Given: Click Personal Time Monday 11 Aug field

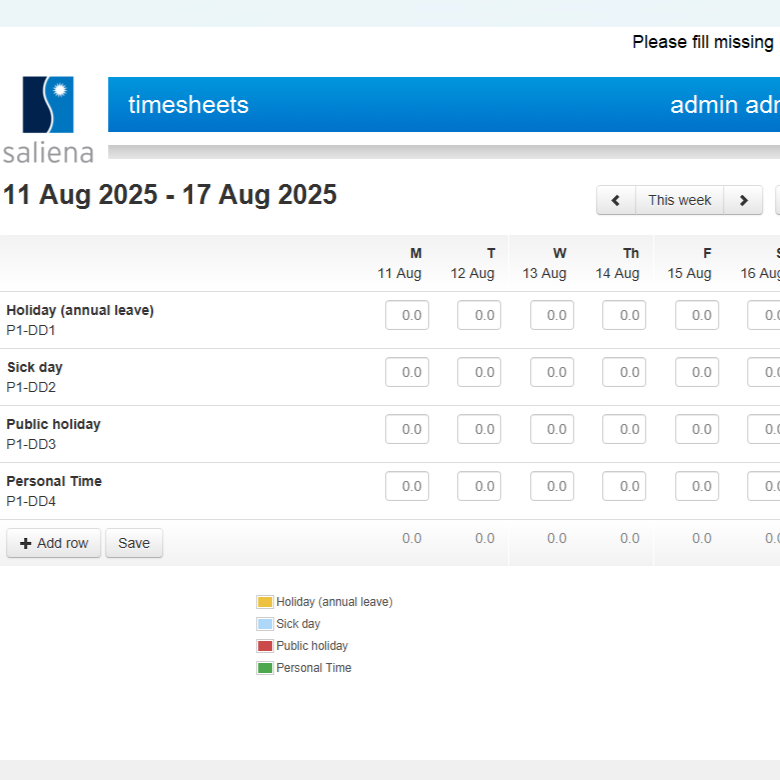Looking at the screenshot, I should [x=407, y=486].
